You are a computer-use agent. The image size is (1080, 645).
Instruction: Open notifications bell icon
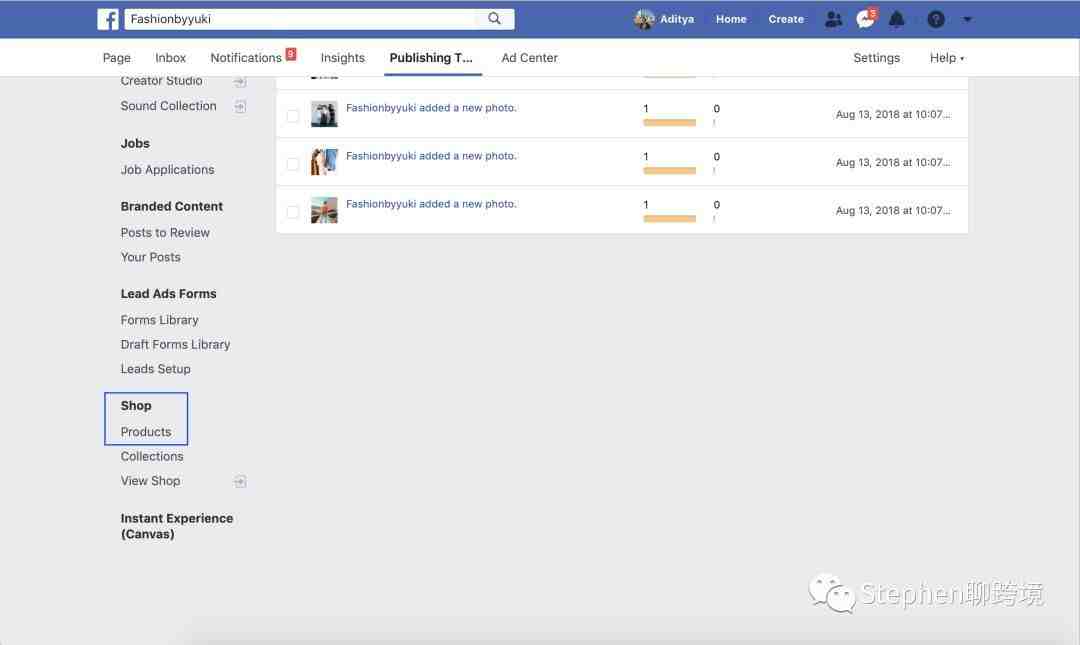tap(896, 19)
